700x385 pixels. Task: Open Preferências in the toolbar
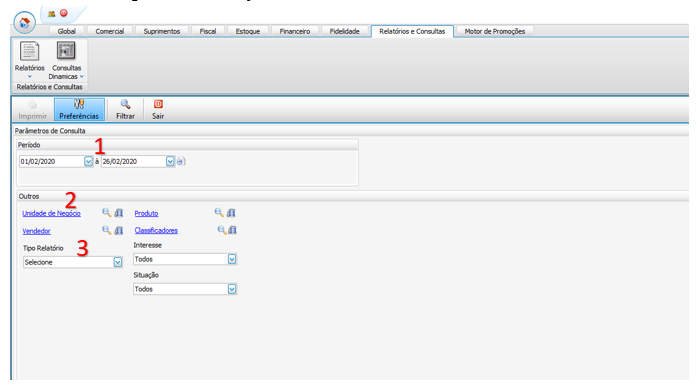pos(79,110)
